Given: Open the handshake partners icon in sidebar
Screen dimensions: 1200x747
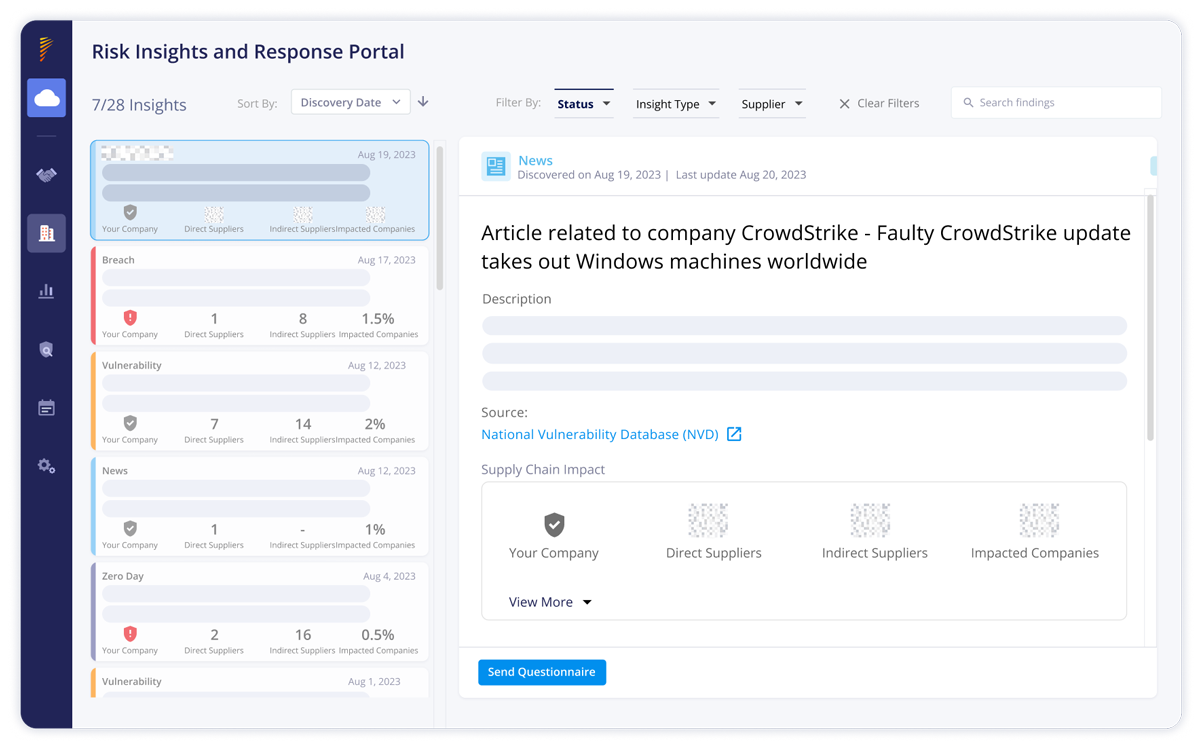Looking at the screenshot, I should (46, 175).
